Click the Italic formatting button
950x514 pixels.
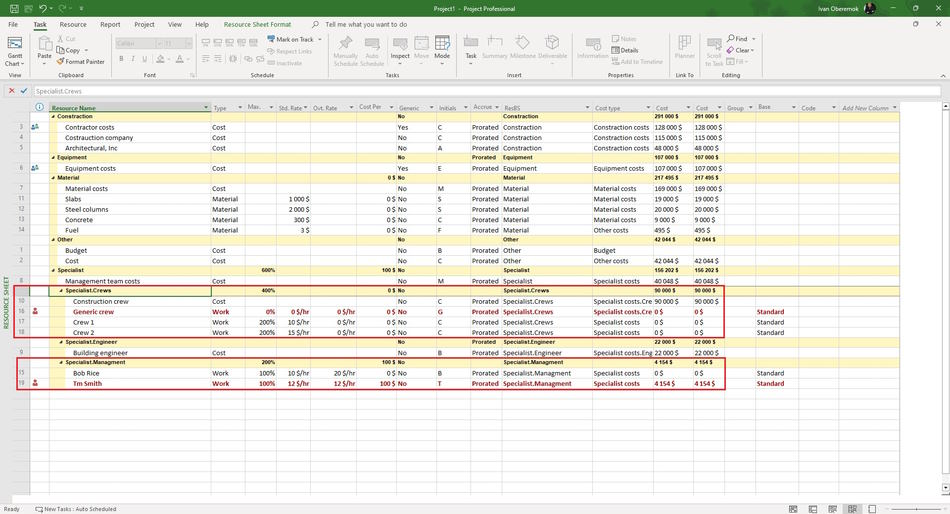[x=133, y=59]
